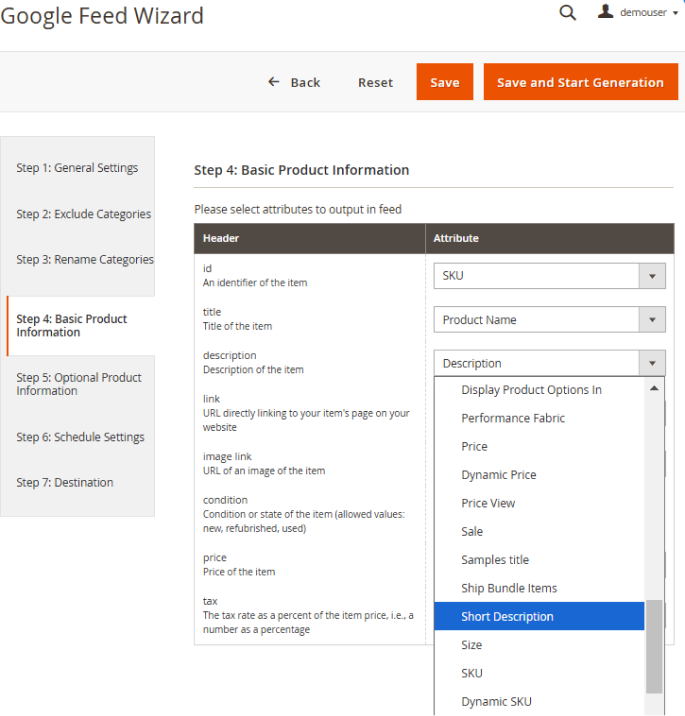Screen dimensions: 685x716
Task: Select the Dynamic Price option
Action: 539,475
